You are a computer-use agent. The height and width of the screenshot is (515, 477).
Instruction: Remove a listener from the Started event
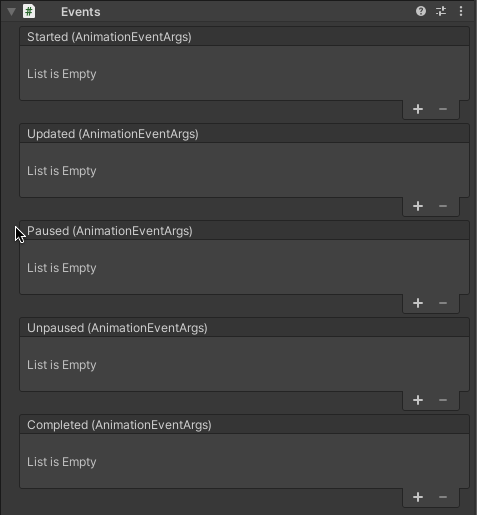point(443,109)
